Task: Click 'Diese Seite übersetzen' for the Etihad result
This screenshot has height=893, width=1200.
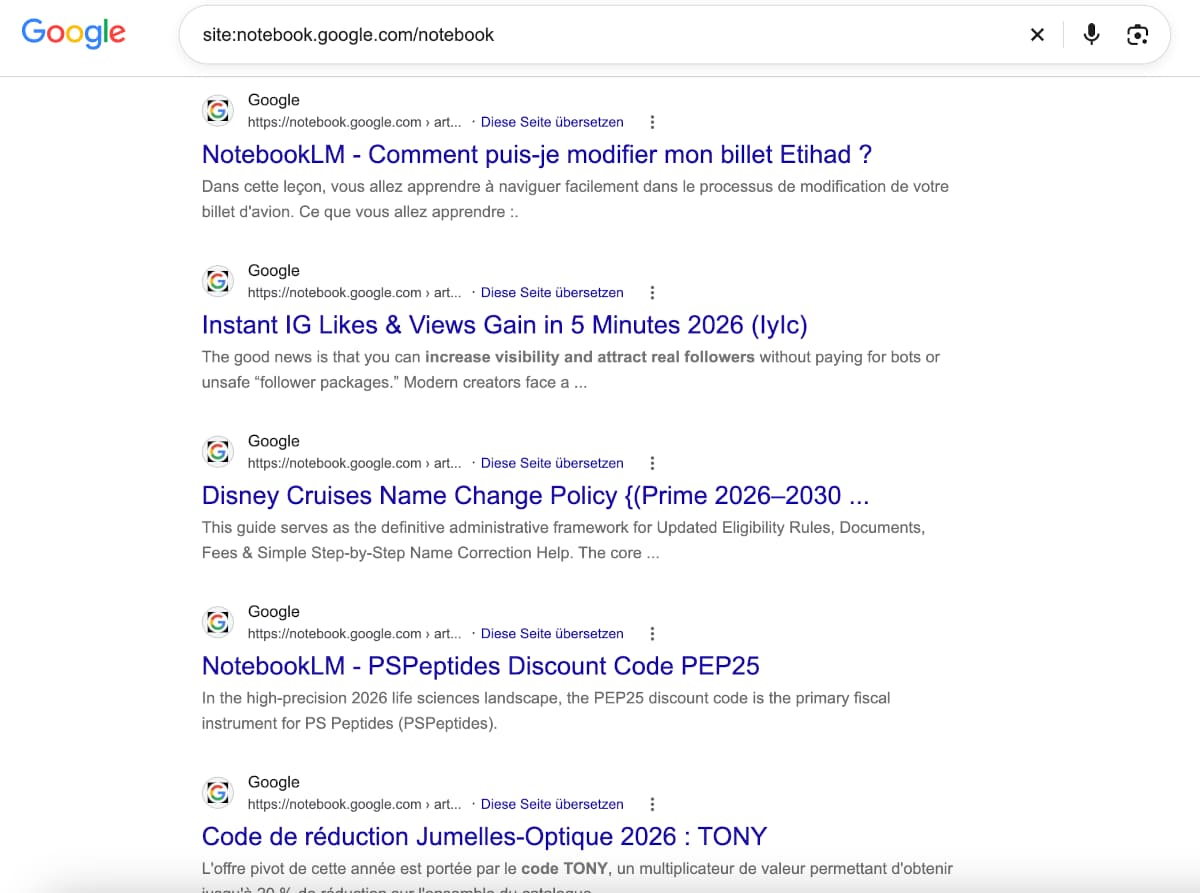Action: coord(552,122)
